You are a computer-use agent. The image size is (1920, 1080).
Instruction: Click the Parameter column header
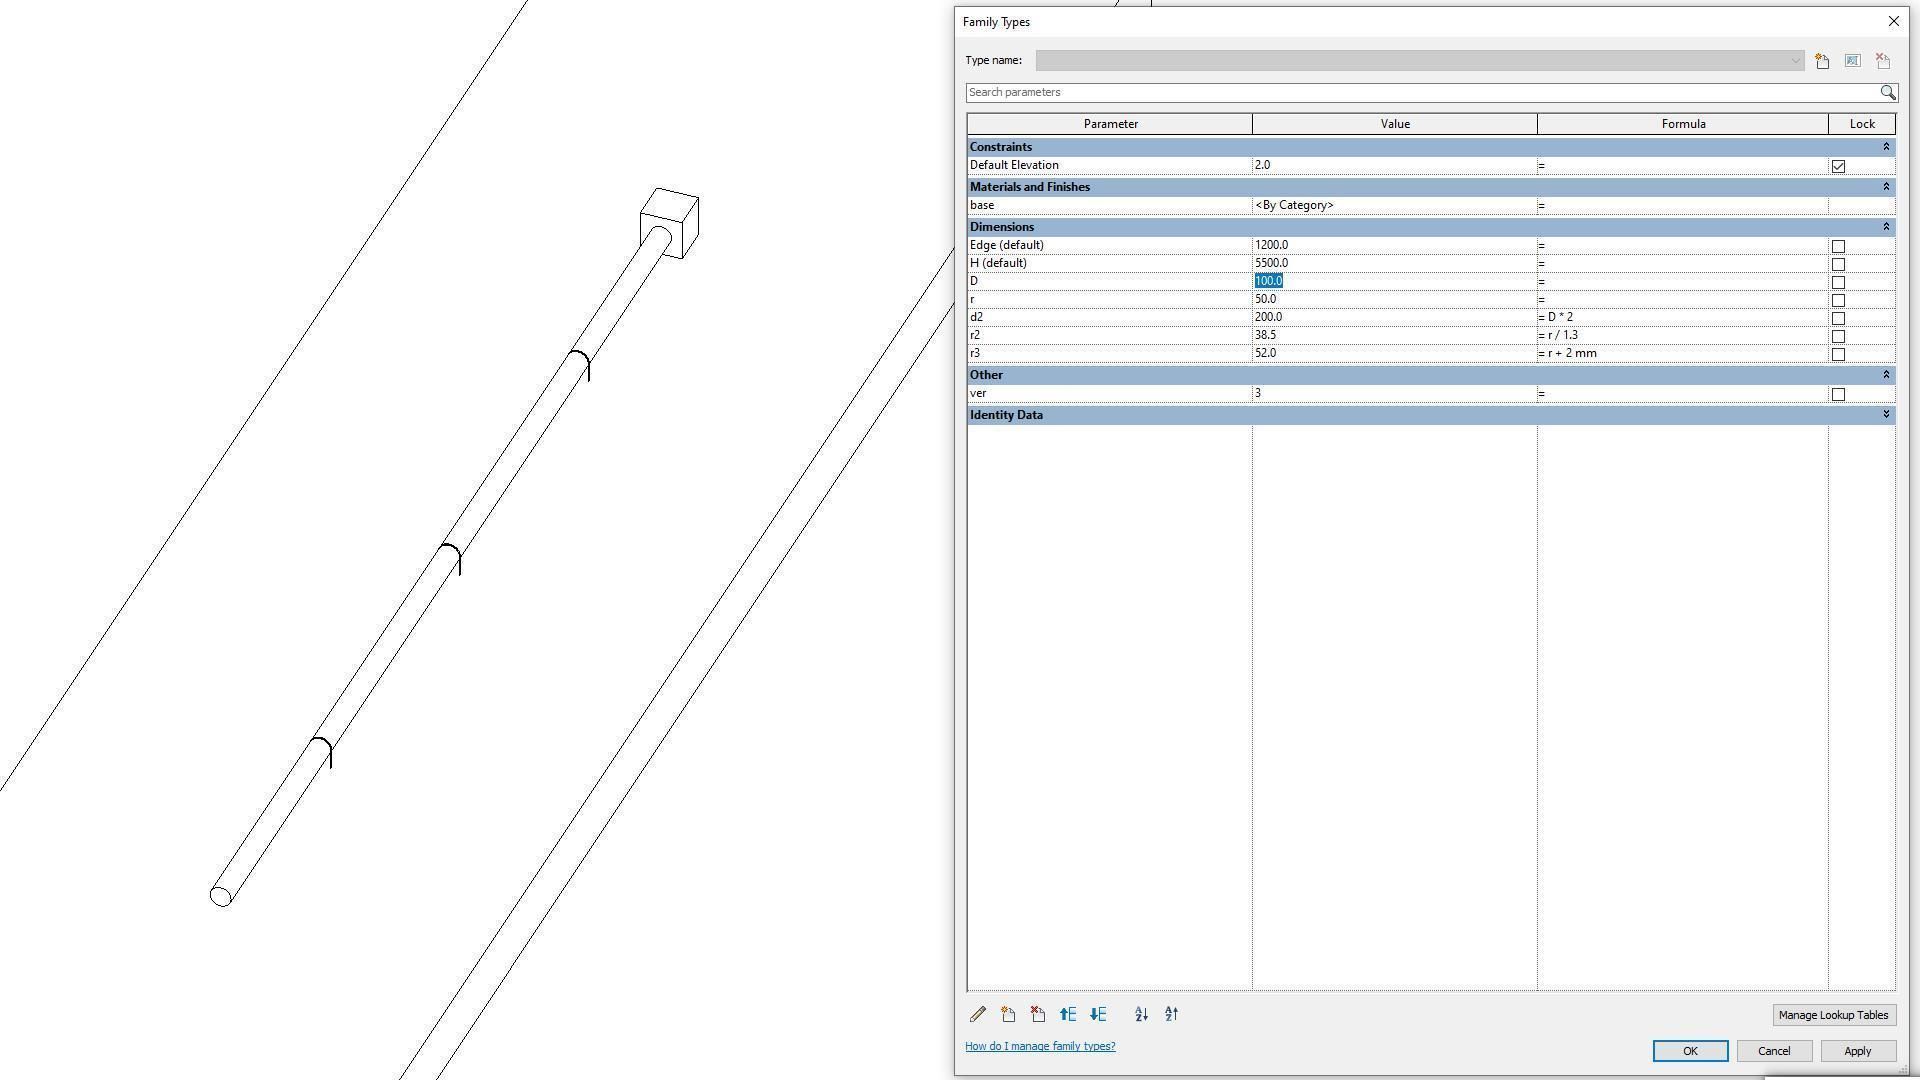tap(1110, 124)
